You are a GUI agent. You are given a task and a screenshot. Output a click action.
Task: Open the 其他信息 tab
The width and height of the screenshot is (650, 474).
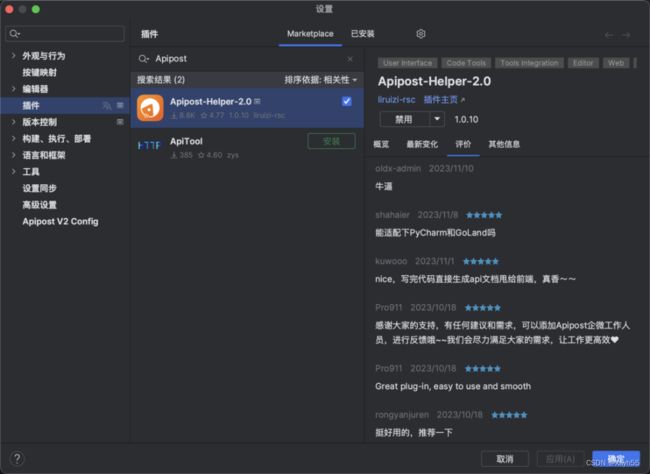pos(504,144)
